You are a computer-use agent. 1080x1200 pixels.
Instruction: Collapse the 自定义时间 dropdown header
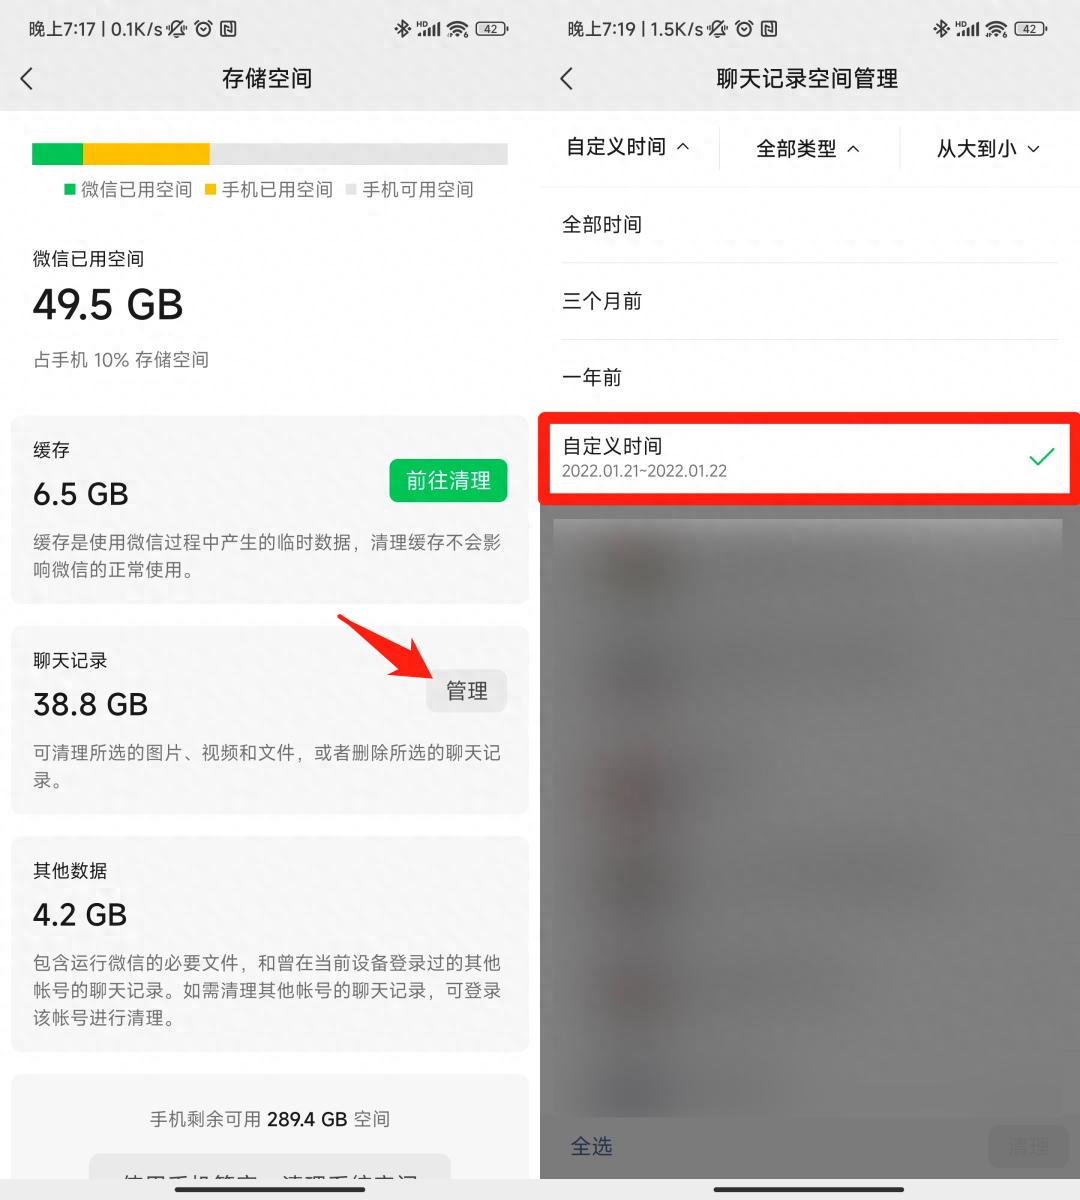coord(628,147)
